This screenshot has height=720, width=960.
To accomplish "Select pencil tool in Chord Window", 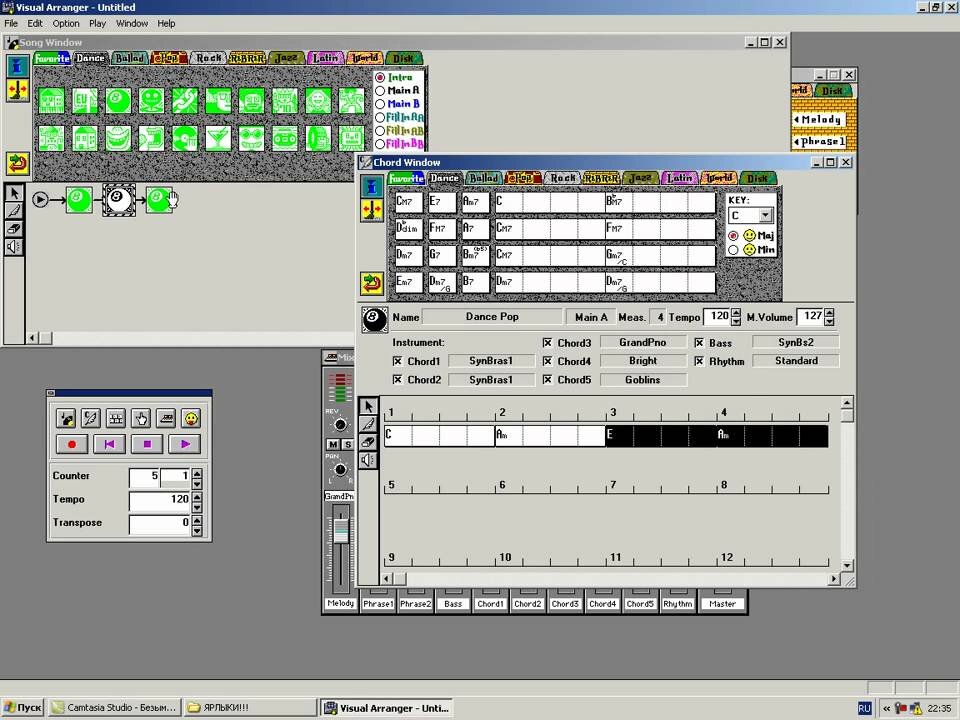I will tap(368, 424).
